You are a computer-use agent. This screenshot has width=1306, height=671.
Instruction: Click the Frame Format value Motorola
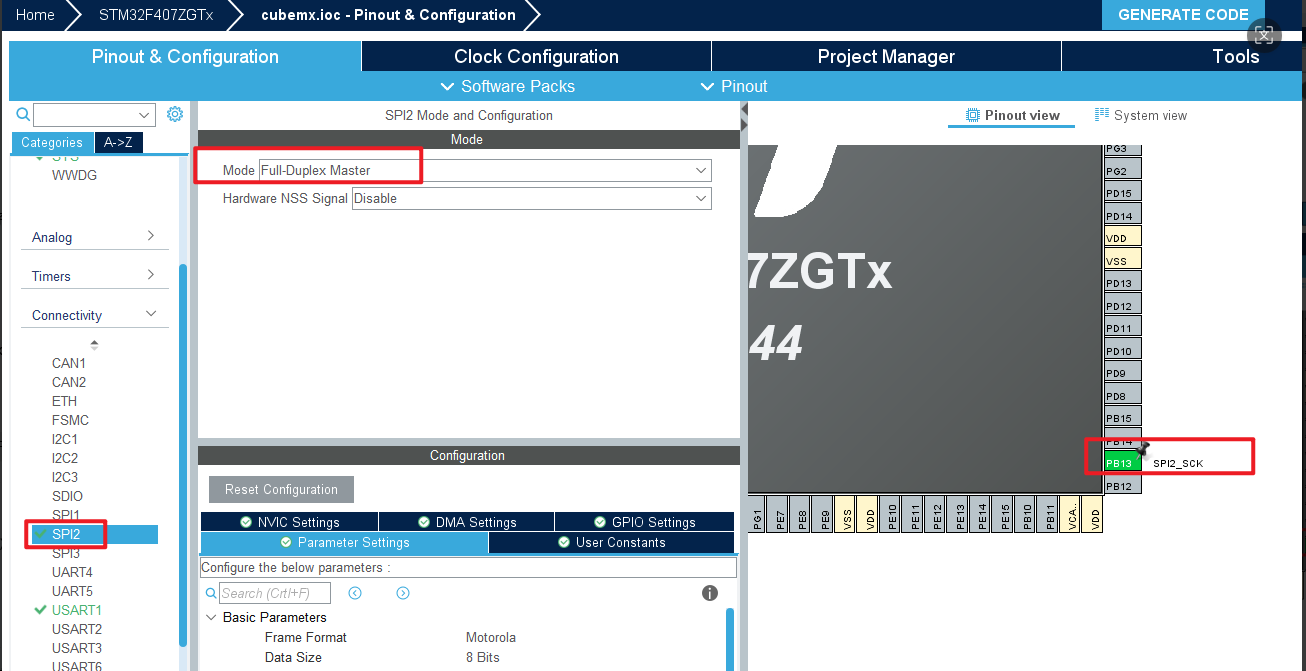click(x=491, y=637)
